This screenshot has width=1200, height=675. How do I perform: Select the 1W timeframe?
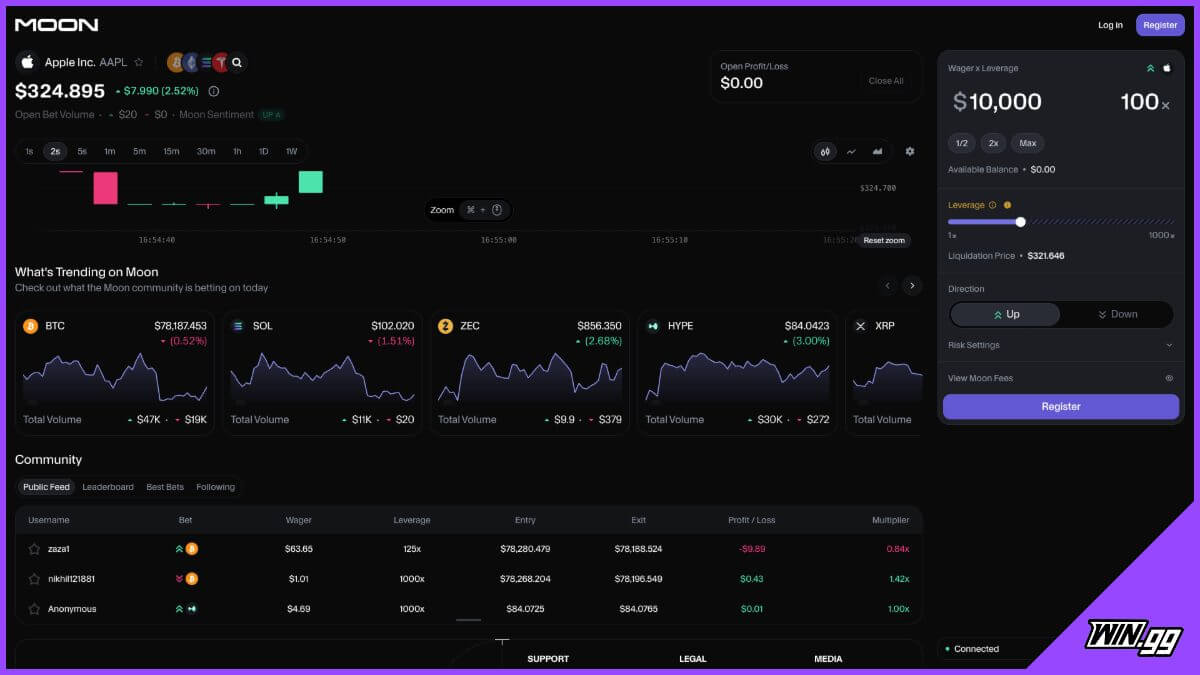[292, 152]
